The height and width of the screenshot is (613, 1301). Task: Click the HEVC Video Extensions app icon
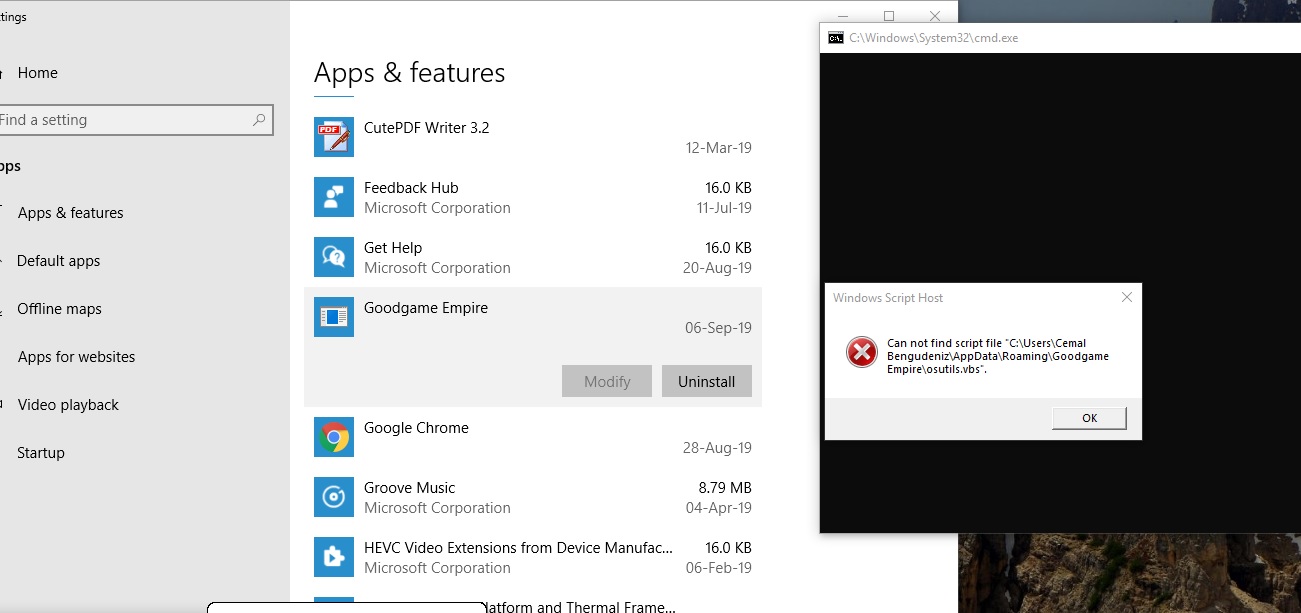point(334,557)
